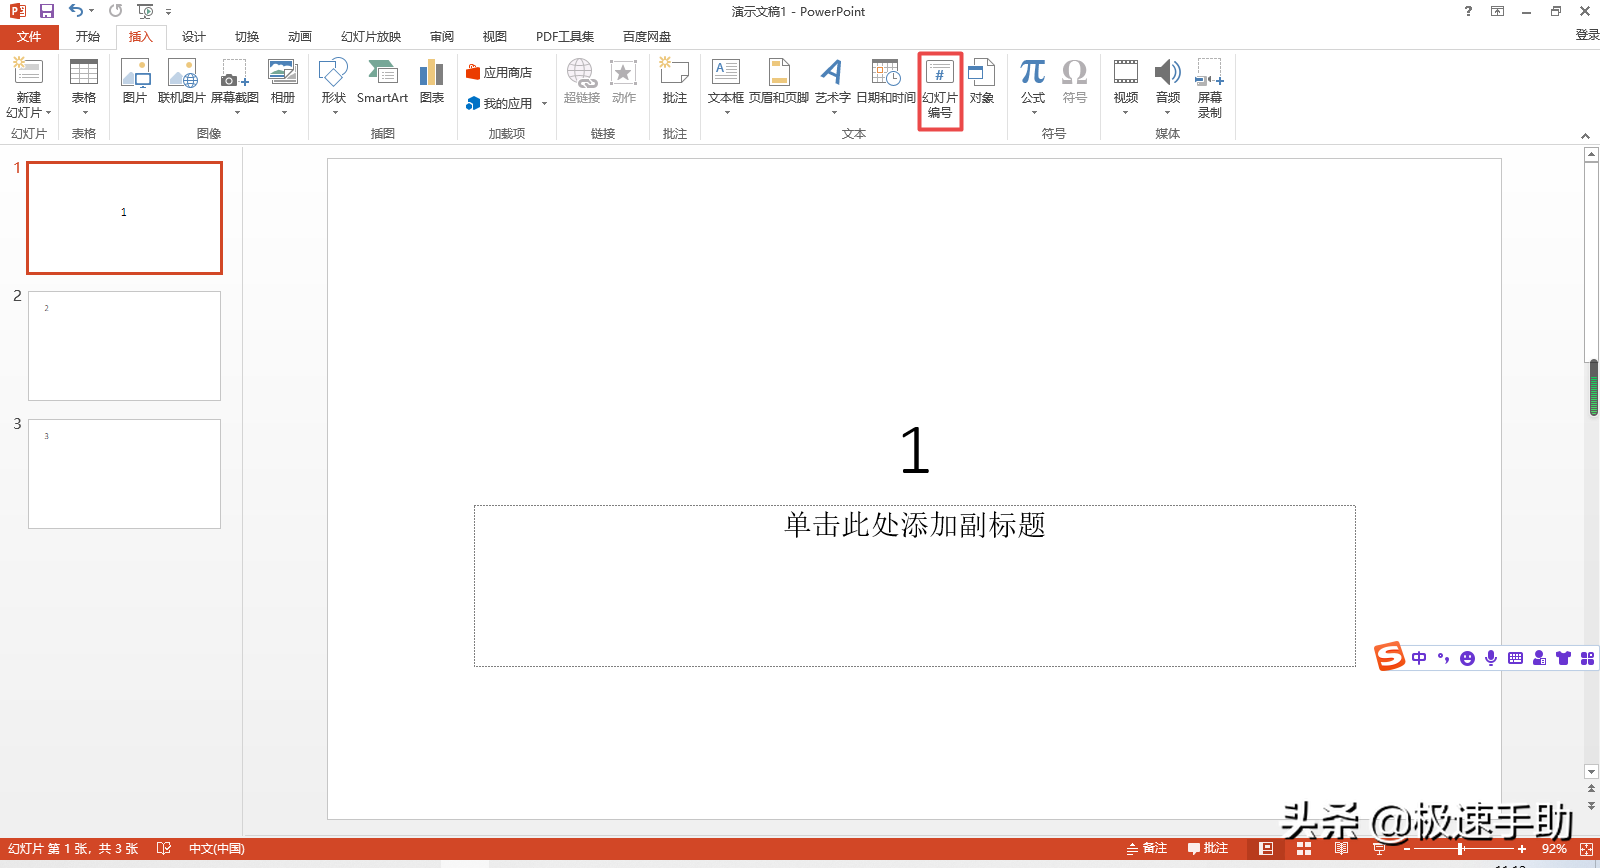Screen dimensions: 1600x868
Task: Click 登录 to sign in
Action: click(1587, 35)
